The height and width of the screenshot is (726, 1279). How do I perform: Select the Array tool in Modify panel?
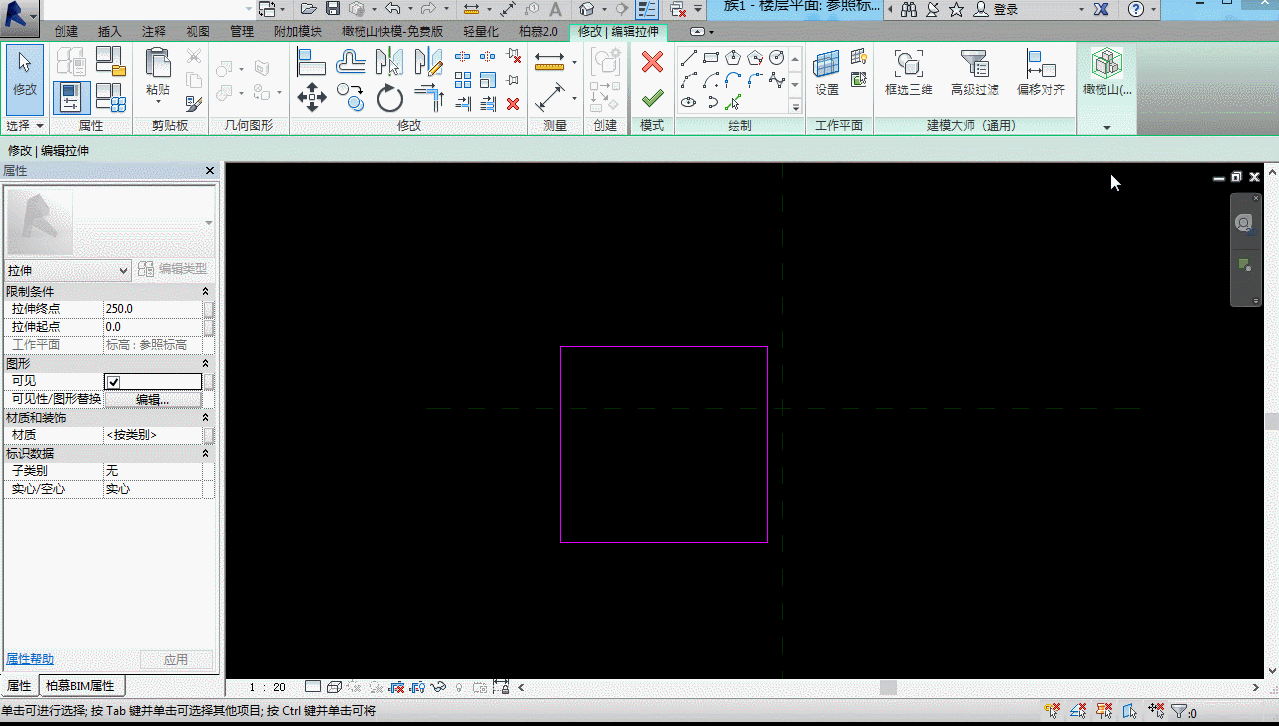tap(463, 80)
